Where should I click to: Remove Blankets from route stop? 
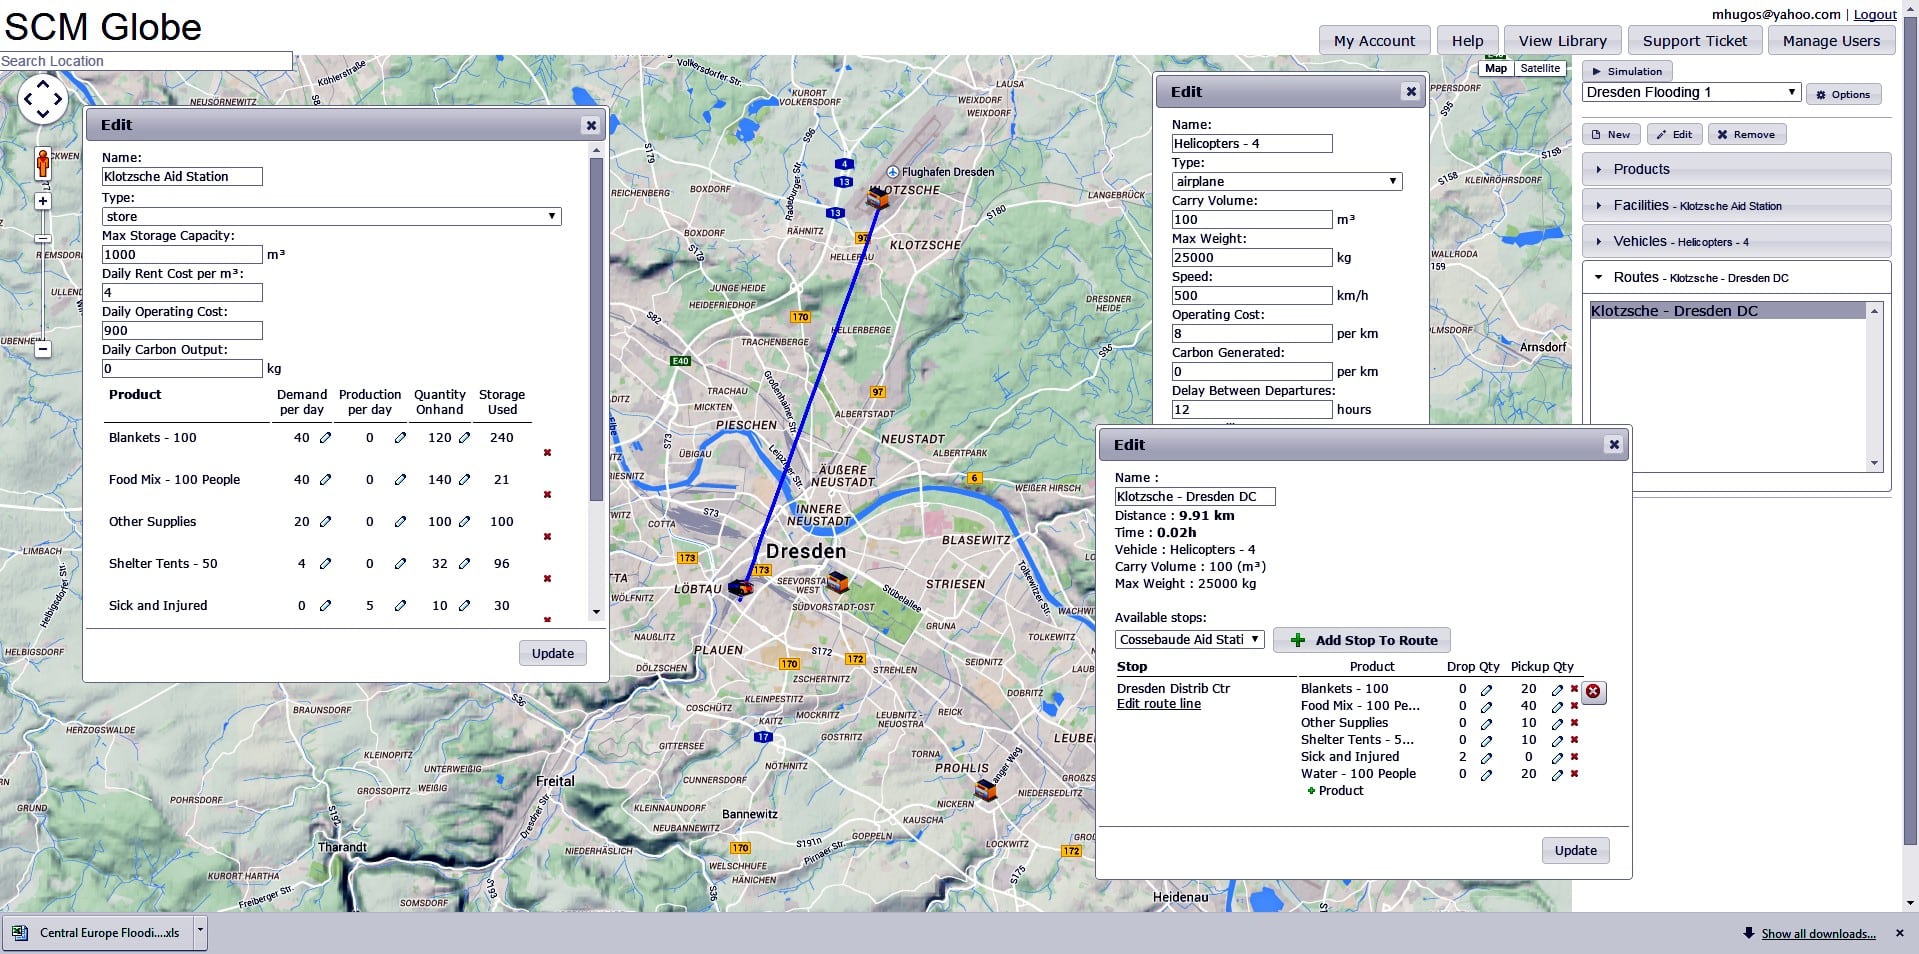pos(1574,689)
